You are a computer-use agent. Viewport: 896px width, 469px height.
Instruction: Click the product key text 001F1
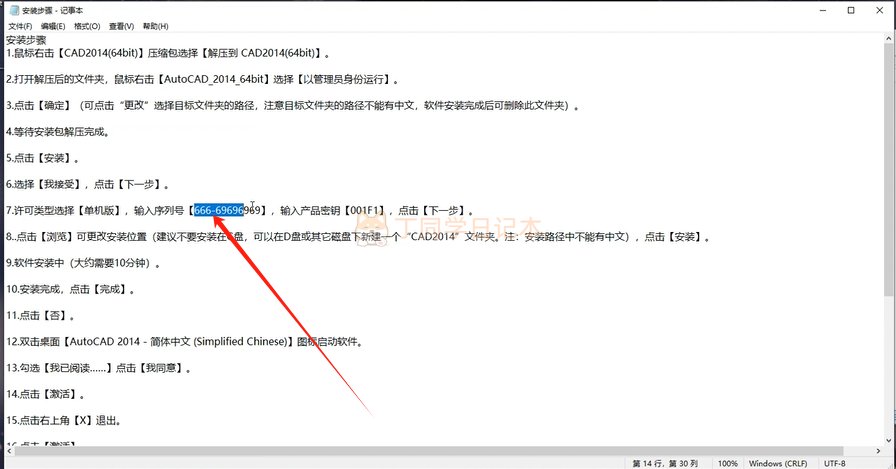pos(366,210)
